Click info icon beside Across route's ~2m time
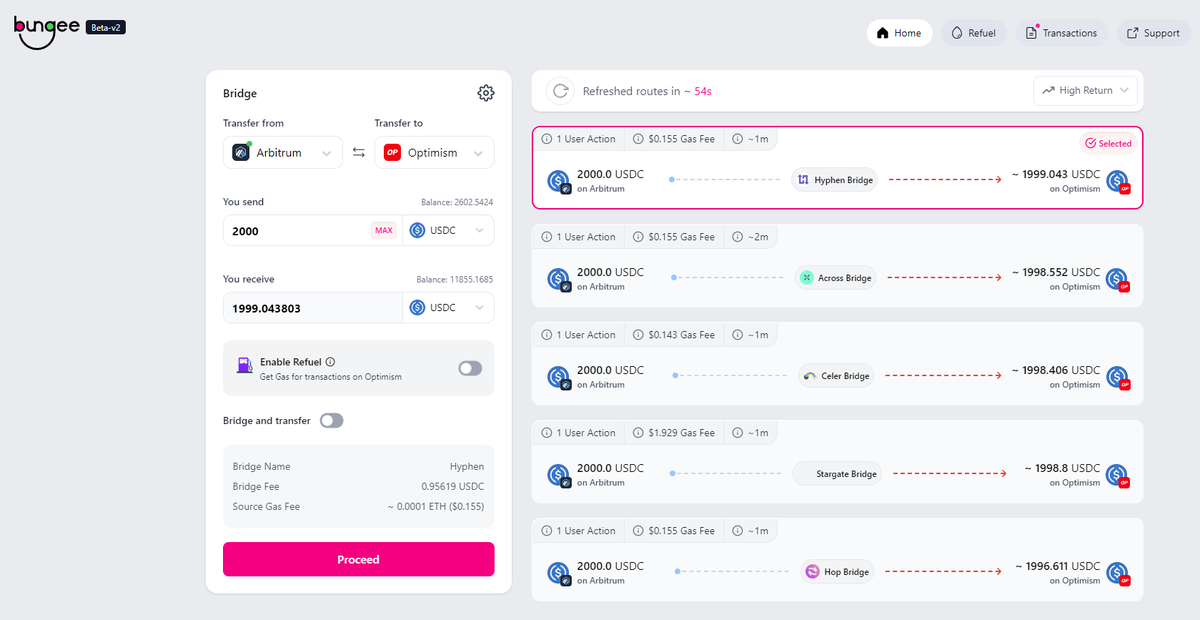Screen dimensions: 1200x620 (x=738, y=237)
